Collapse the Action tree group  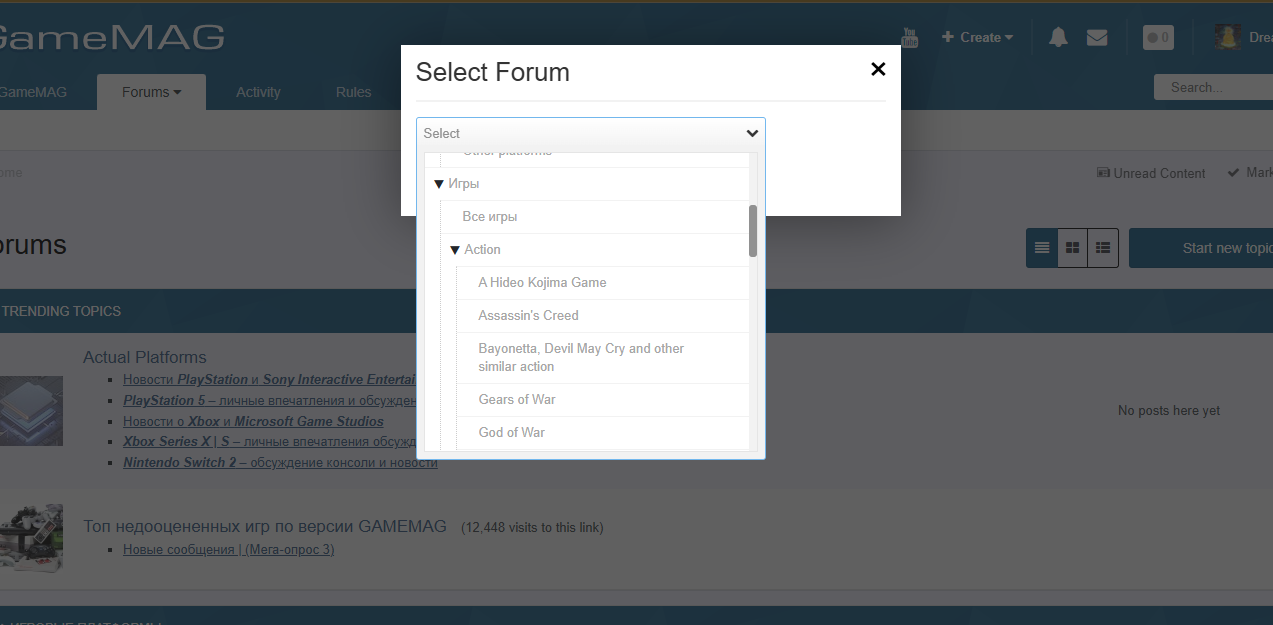455,249
